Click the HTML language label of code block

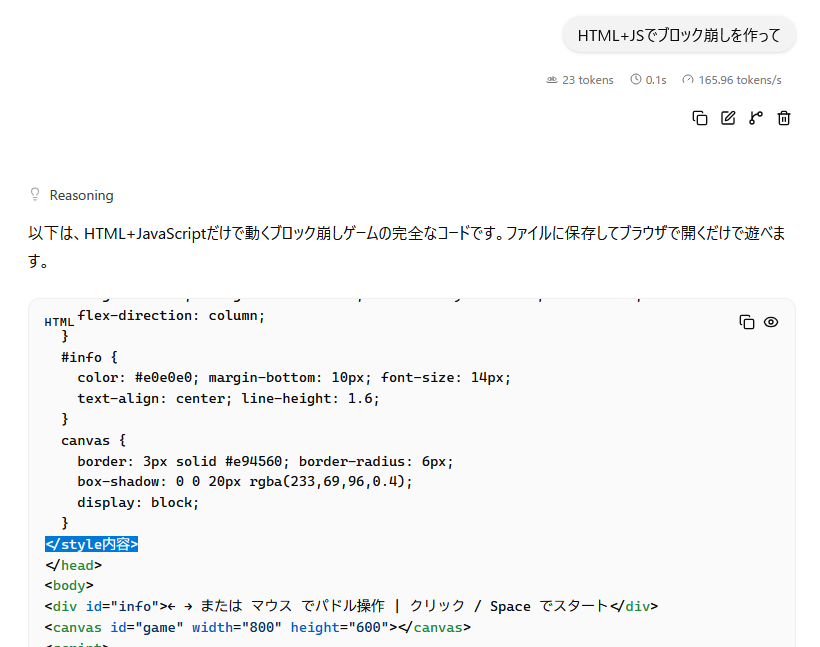pos(59,322)
